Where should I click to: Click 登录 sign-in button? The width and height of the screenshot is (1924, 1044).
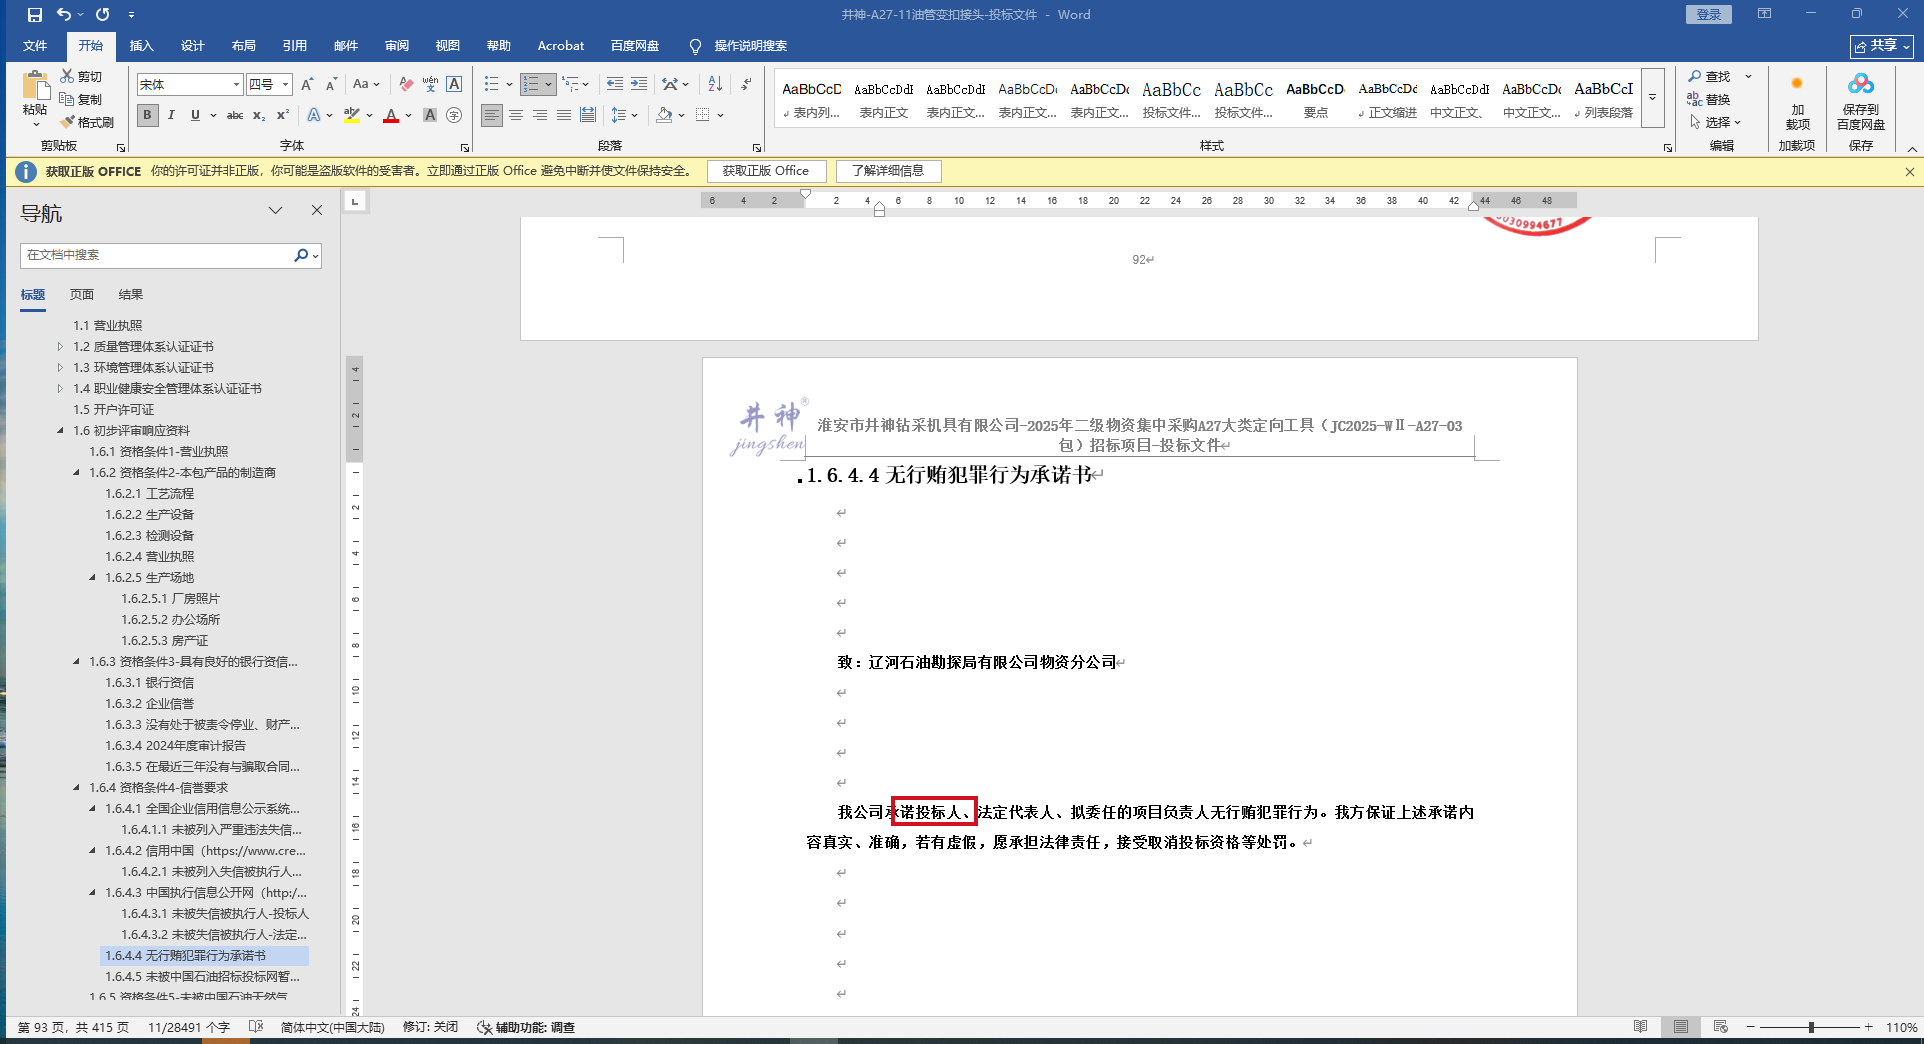click(1709, 15)
